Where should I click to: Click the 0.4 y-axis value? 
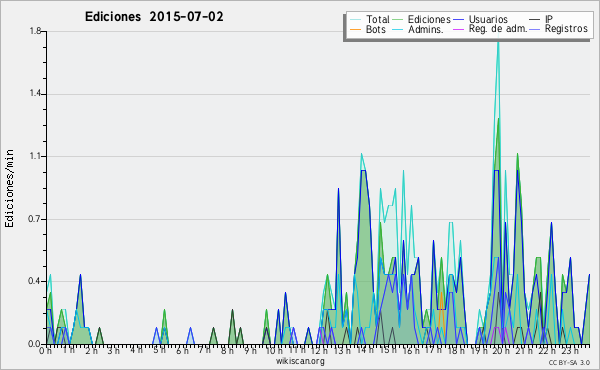click(35, 281)
